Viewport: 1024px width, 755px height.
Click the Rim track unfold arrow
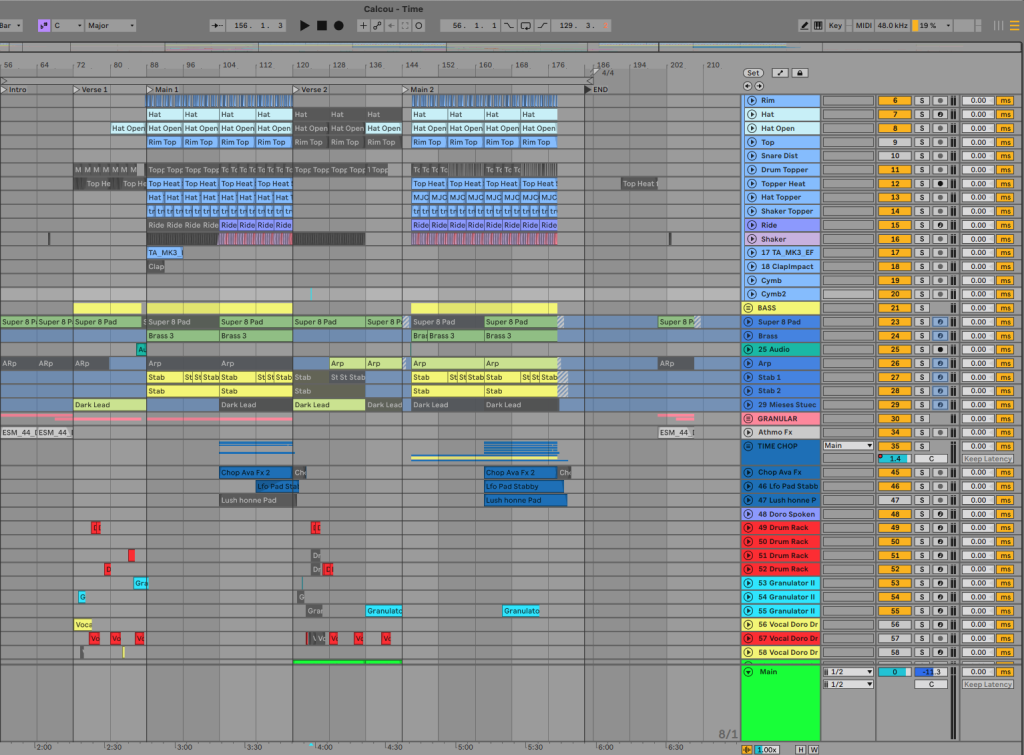click(x=752, y=101)
